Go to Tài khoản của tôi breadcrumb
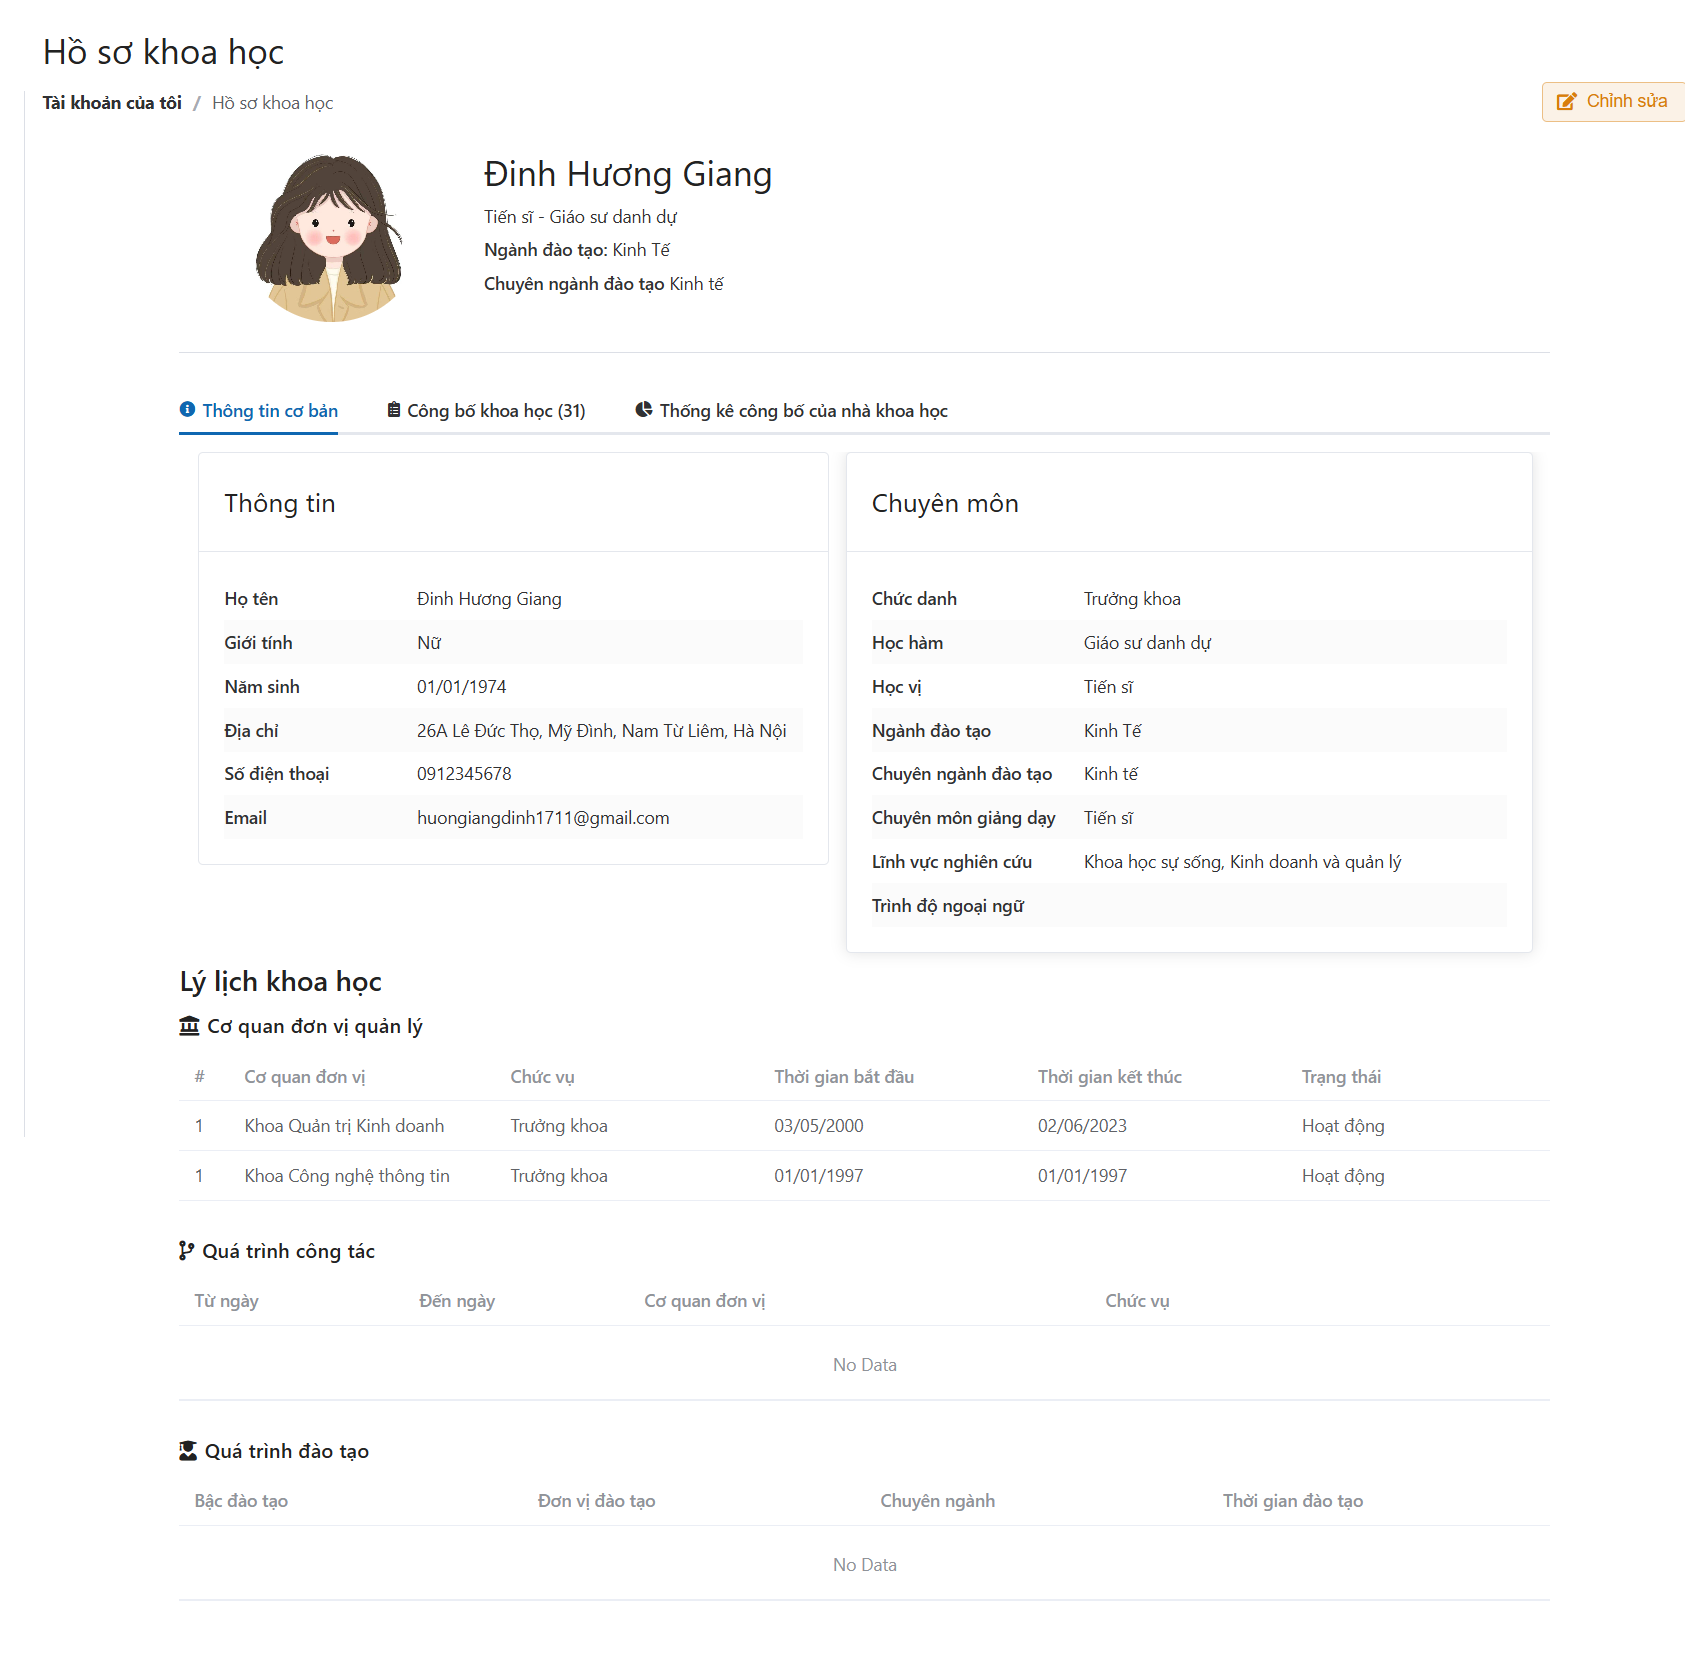Image resolution: width=1685 pixels, height=1668 pixels. pyautogui.click(x=112, y=103)
